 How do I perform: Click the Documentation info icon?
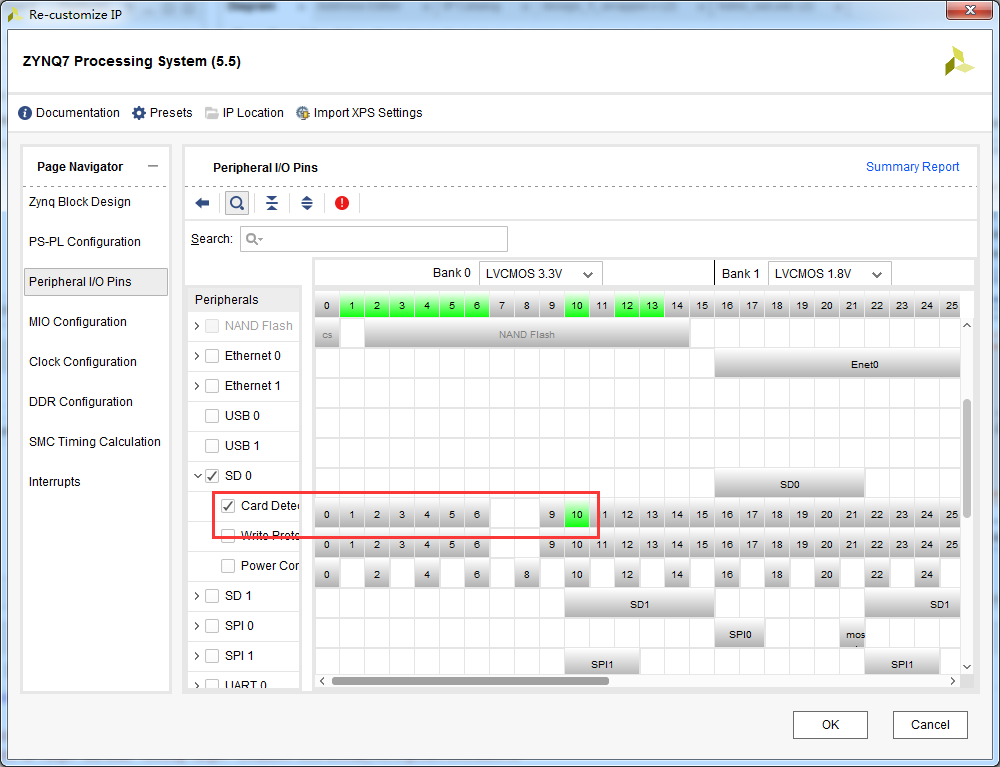[25, 113]
